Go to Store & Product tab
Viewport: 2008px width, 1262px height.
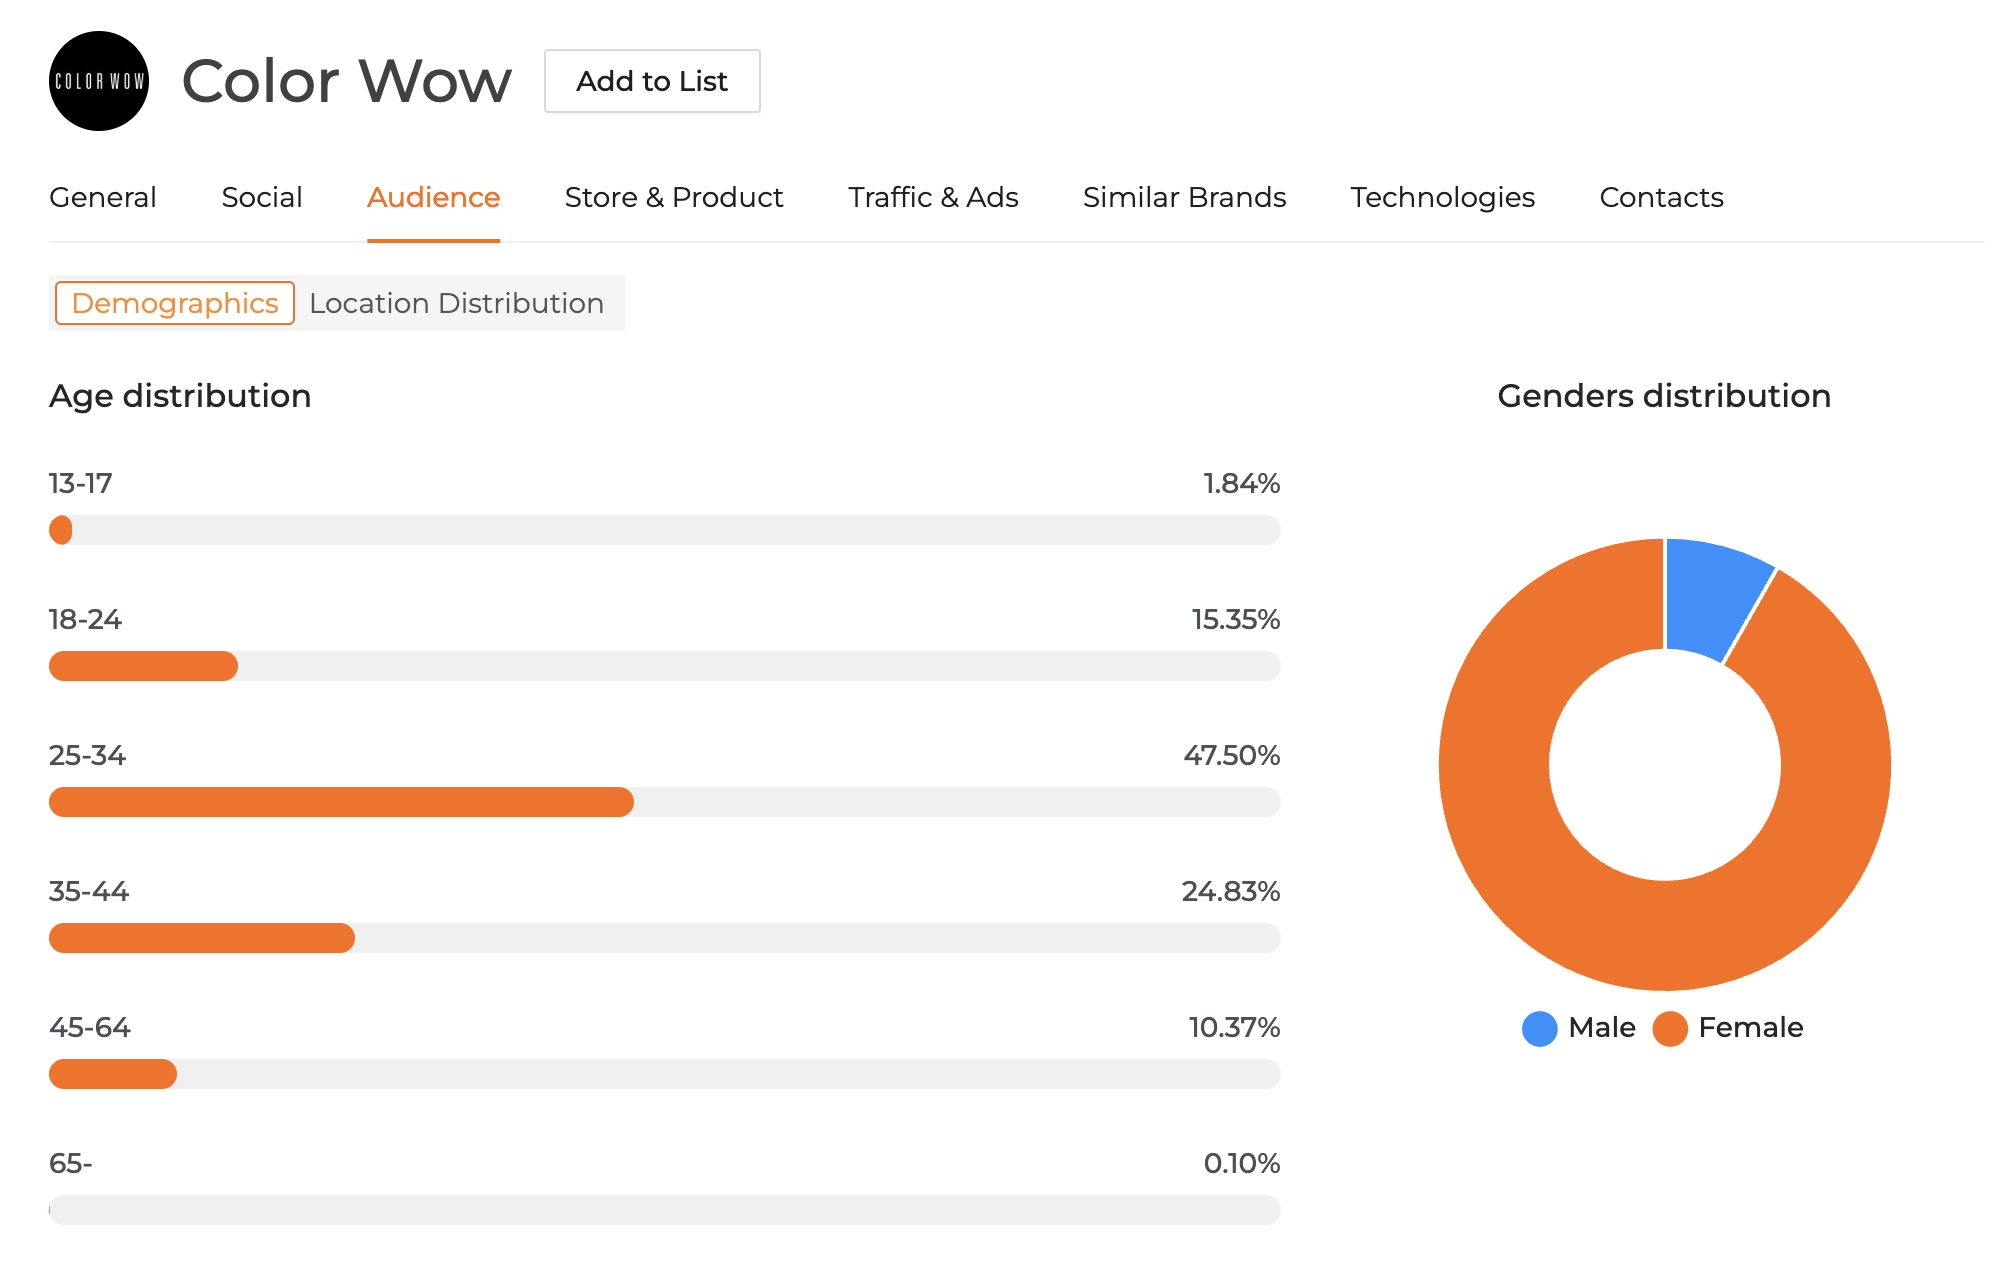coord(673,197)
